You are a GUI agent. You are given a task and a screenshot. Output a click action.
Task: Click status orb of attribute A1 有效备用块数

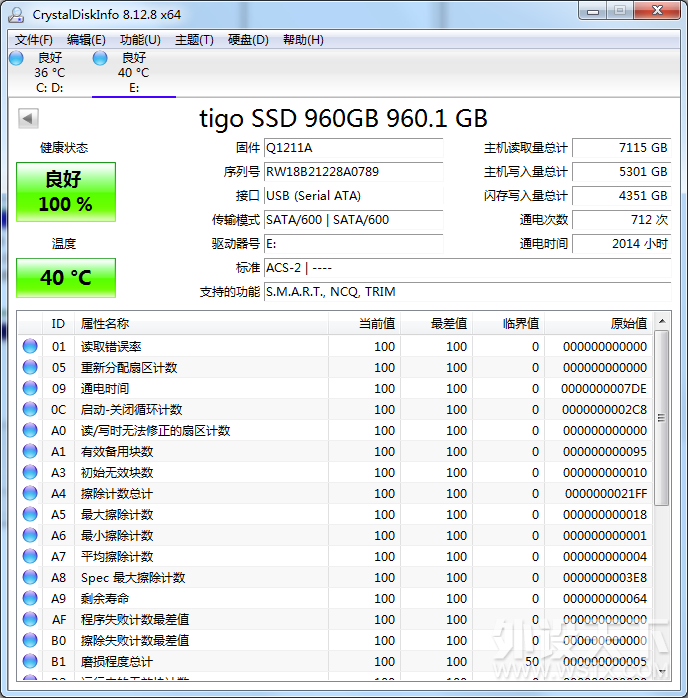pos(30,451)
